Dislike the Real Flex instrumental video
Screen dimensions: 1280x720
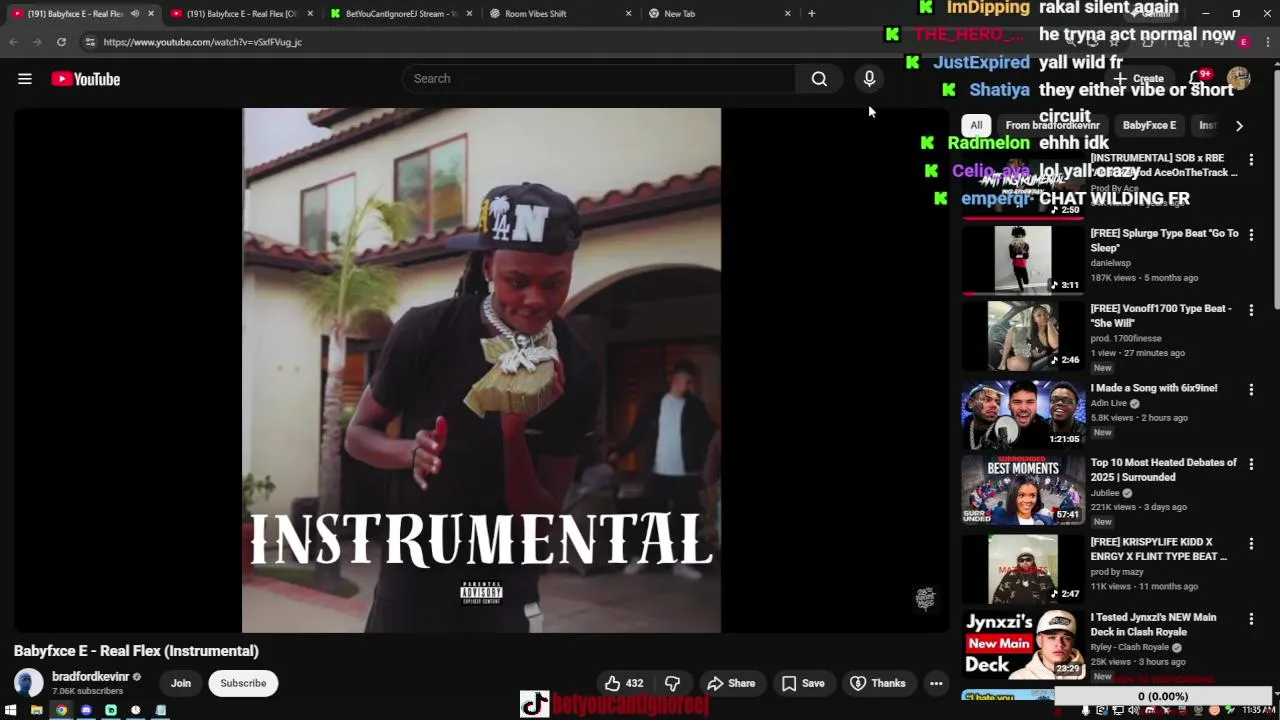click(672, 683)
